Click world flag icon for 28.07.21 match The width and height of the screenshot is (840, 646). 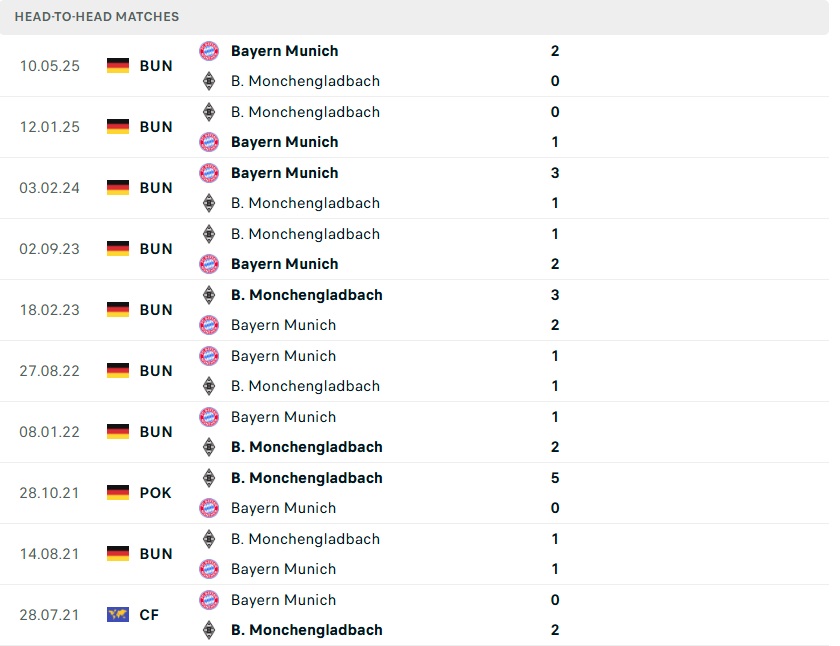pyautogui.click(x=118, y=615)
